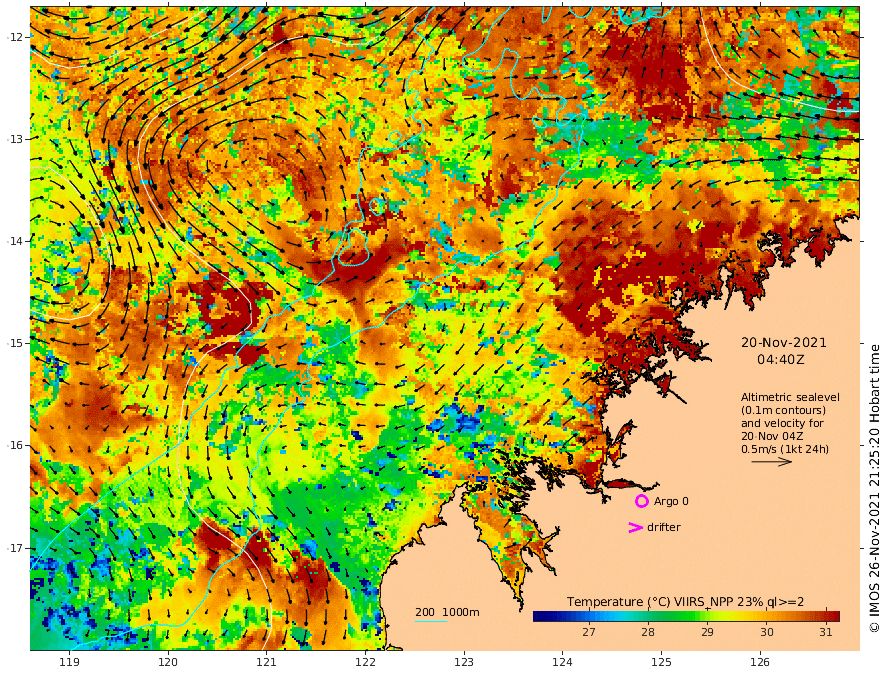Click longitude label 122 on the axis
The image size is (880, 680).
coord(365,662)
